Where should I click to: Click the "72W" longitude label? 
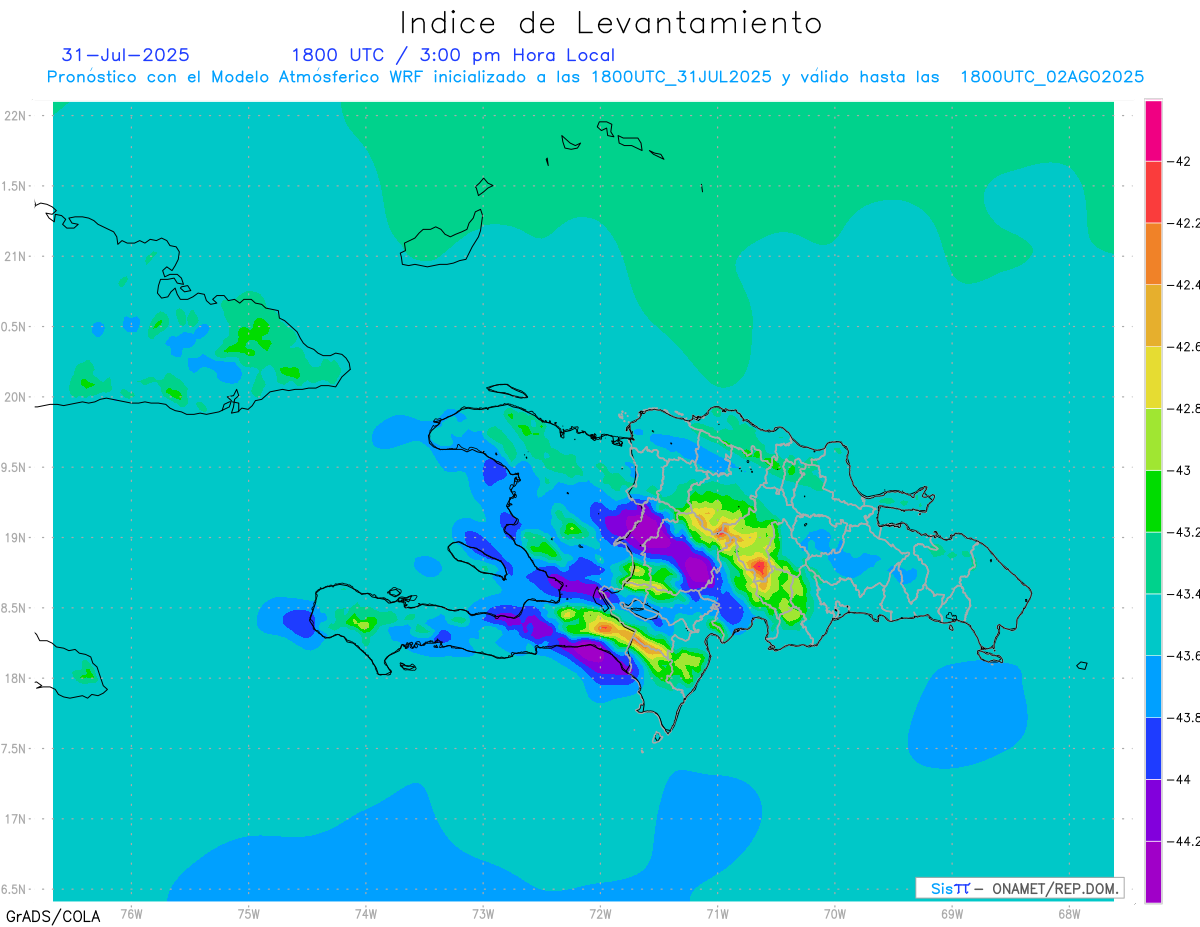(600, 913)
